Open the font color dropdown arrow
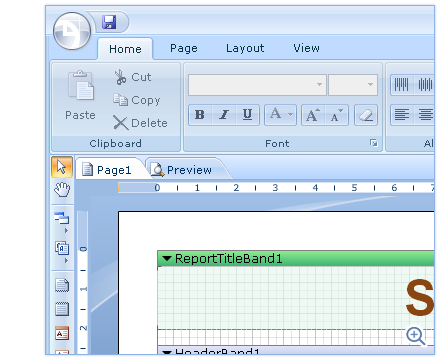Image resolution: width=440 pixels, height=360 pixels. (x=290, y=115)
